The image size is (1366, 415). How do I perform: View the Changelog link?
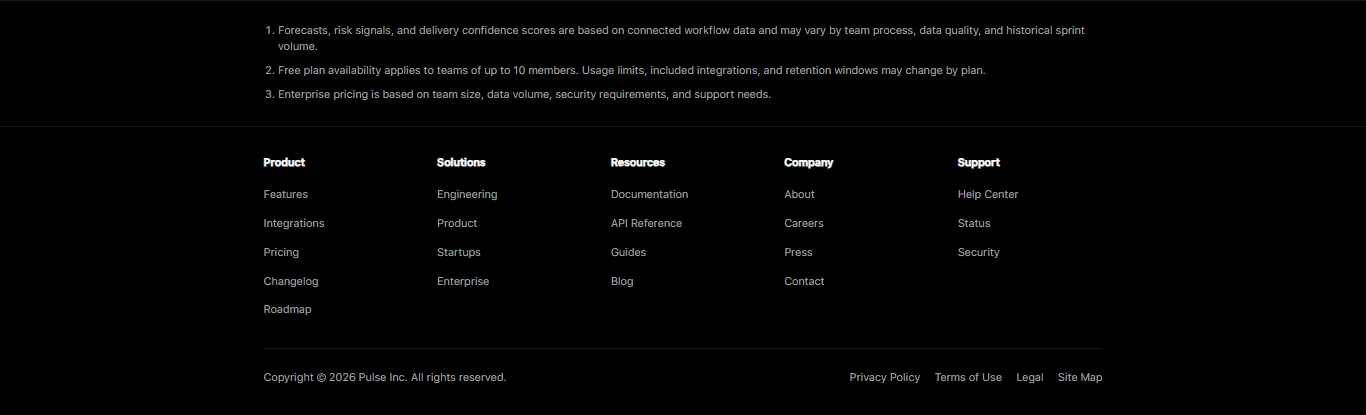coord(291,281)
